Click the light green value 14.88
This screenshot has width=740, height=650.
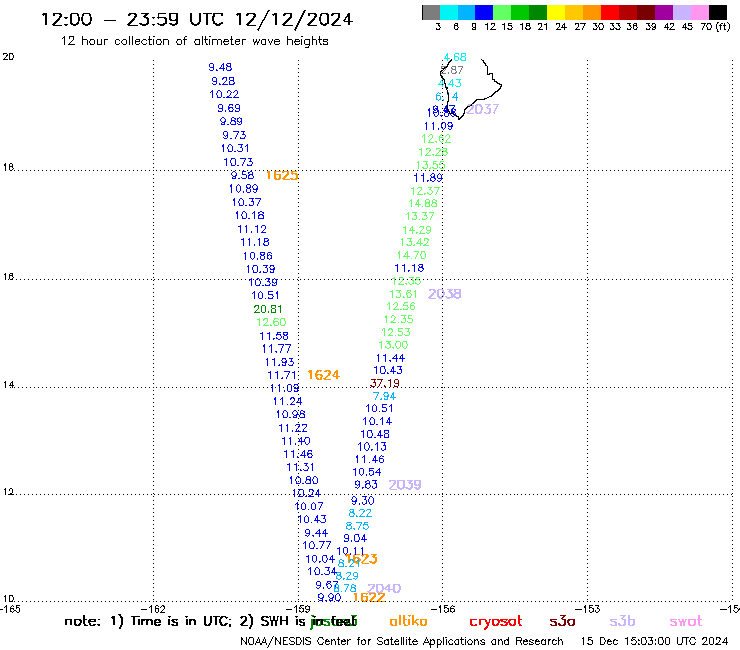coord(423,203)
